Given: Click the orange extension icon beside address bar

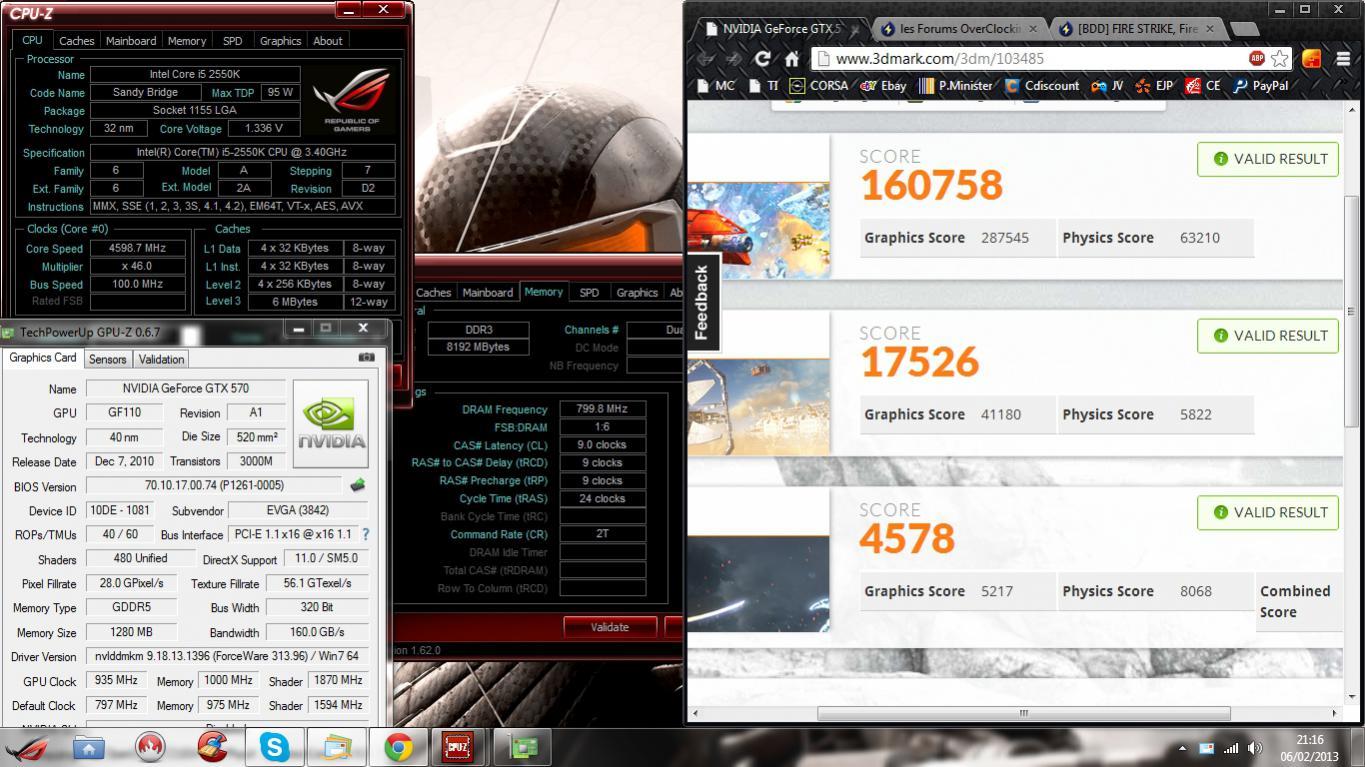Looking at the screenshot, I should [x=1311, y=59].
